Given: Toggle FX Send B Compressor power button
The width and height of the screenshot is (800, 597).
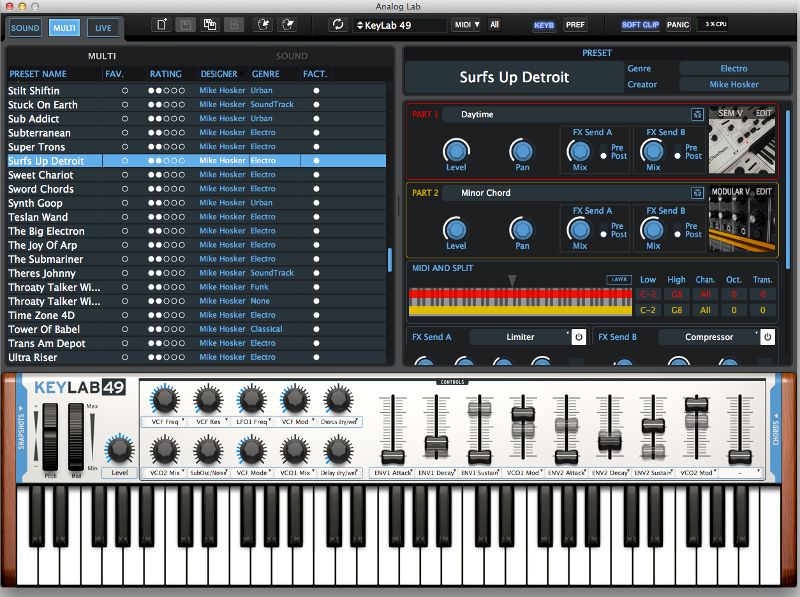Looking at the screenshot, I should click(767, 337).
